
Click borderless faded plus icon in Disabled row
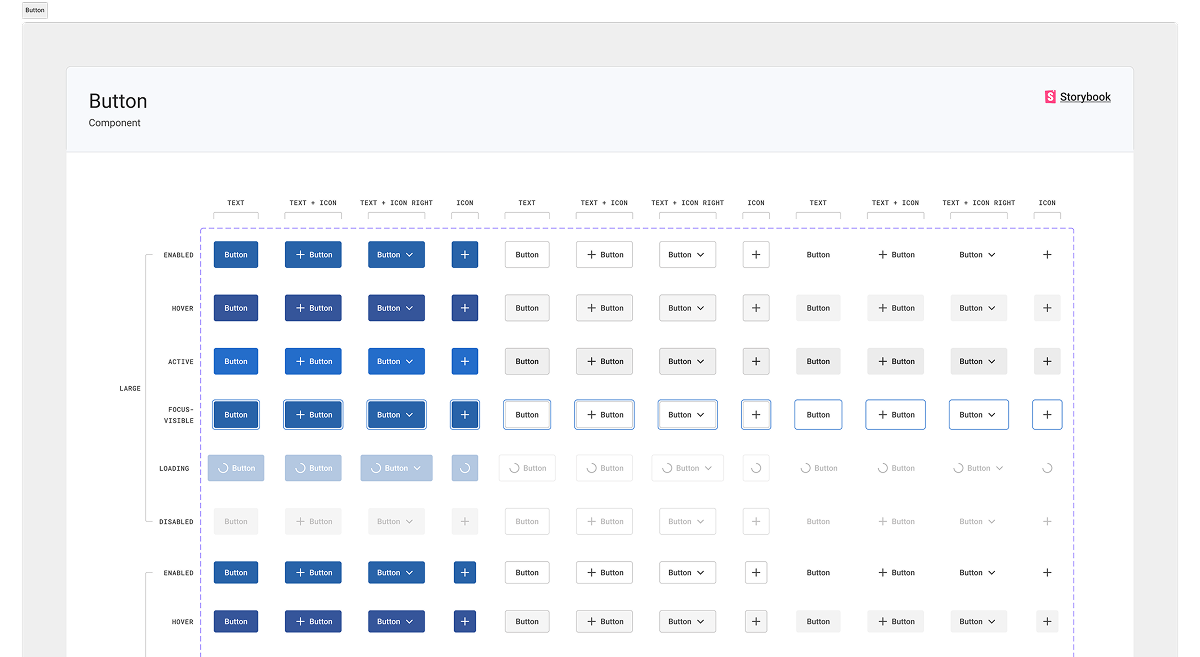click(x=1047, y=521)
